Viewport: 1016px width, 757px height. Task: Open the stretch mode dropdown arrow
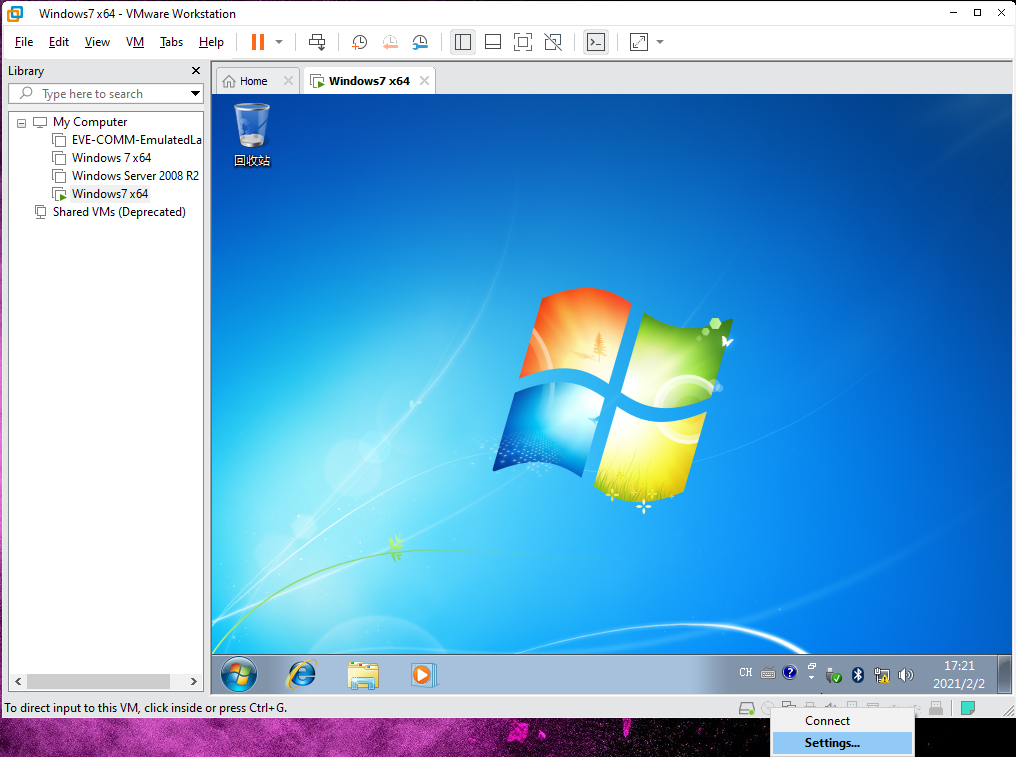pos(660,42)
